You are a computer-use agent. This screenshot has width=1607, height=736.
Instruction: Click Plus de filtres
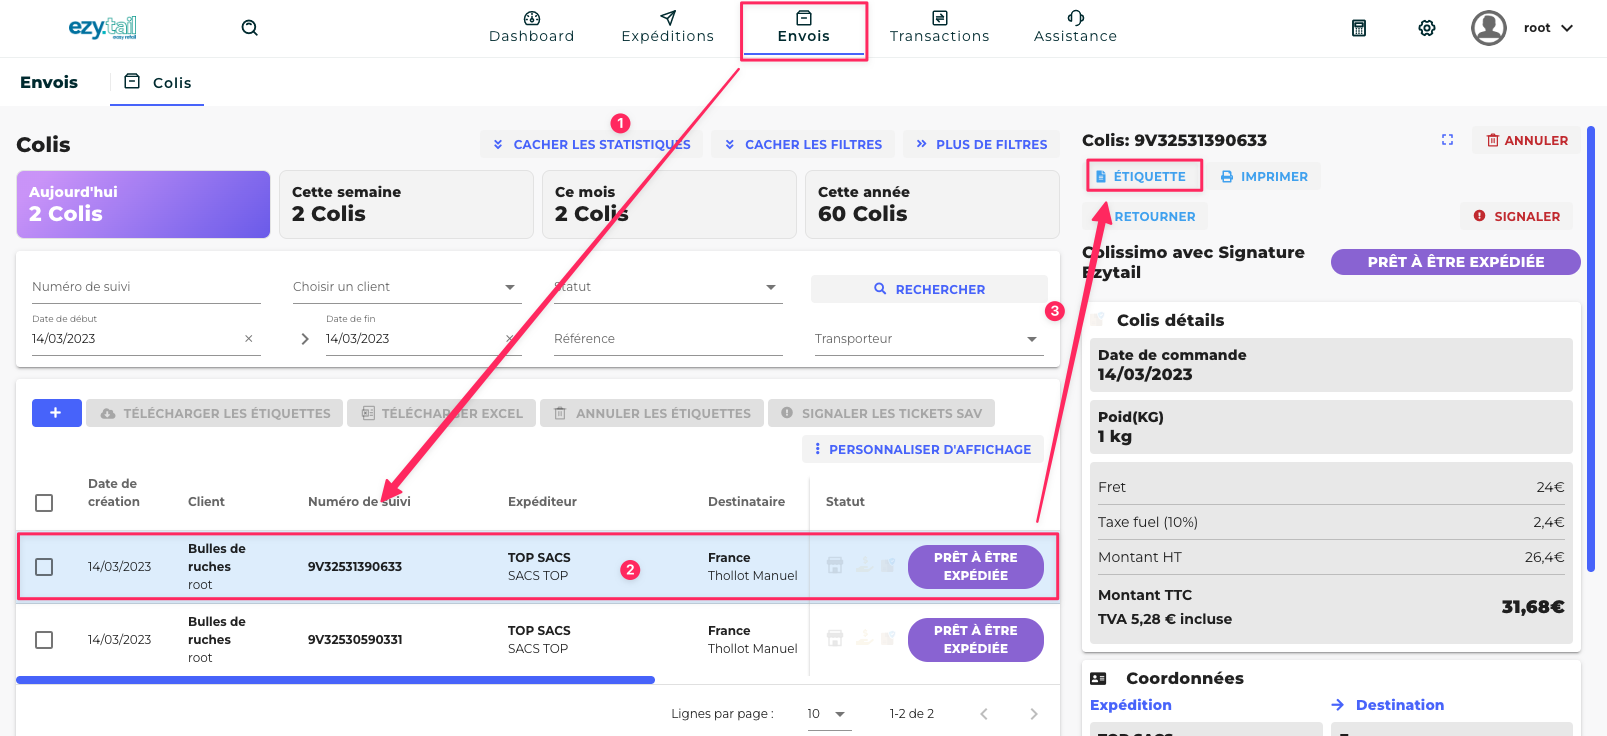tap(981, 144)
